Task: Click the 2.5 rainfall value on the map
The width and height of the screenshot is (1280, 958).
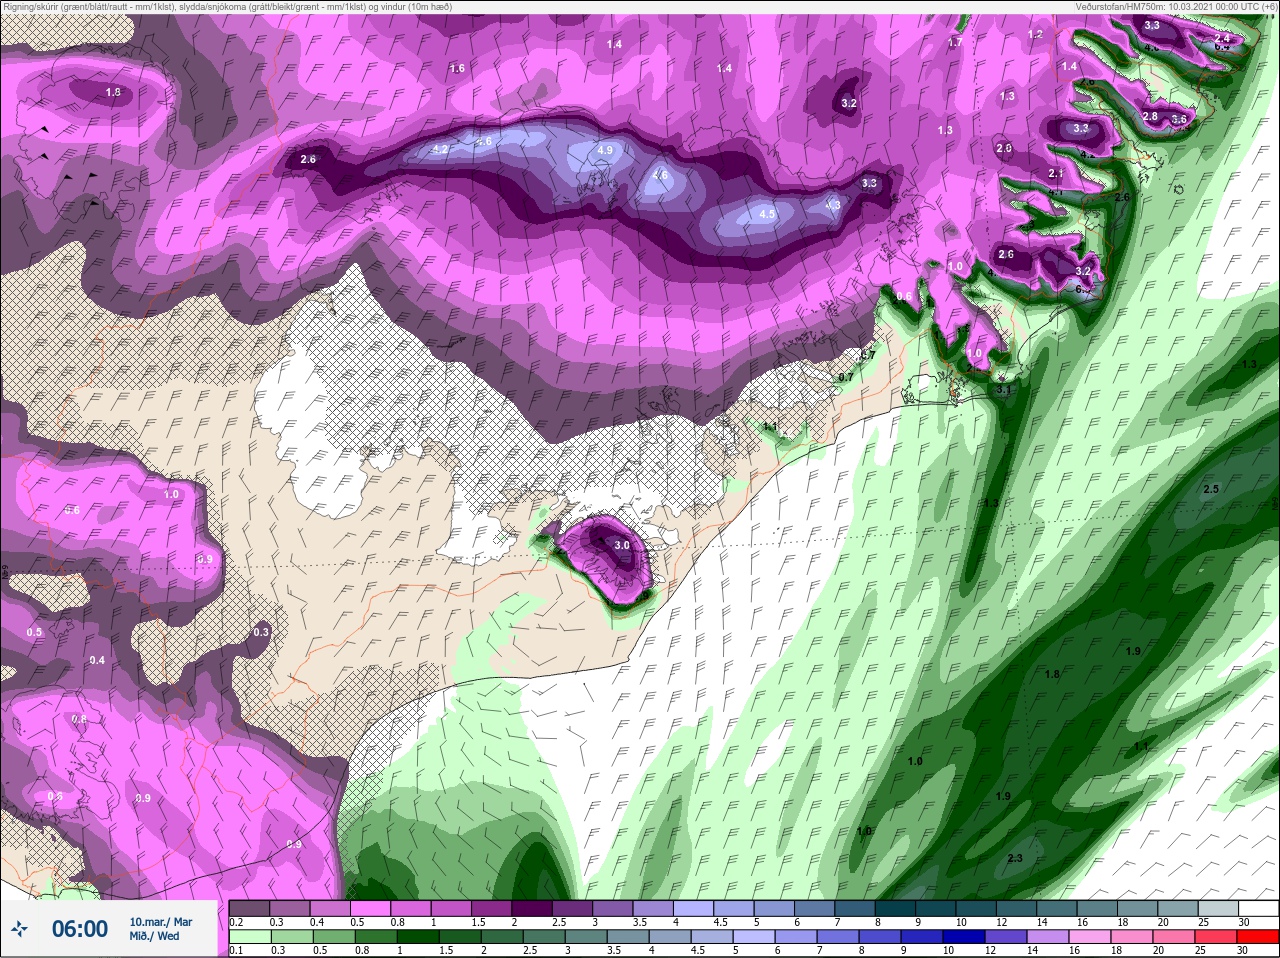Action: [x=1211, y=489]
